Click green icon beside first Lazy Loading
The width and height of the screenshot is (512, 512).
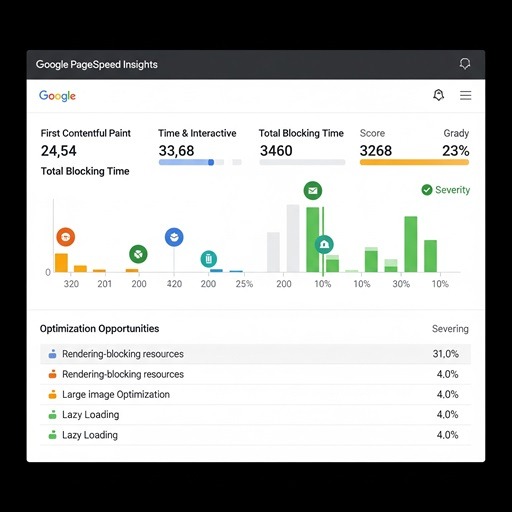coord(52,415)
